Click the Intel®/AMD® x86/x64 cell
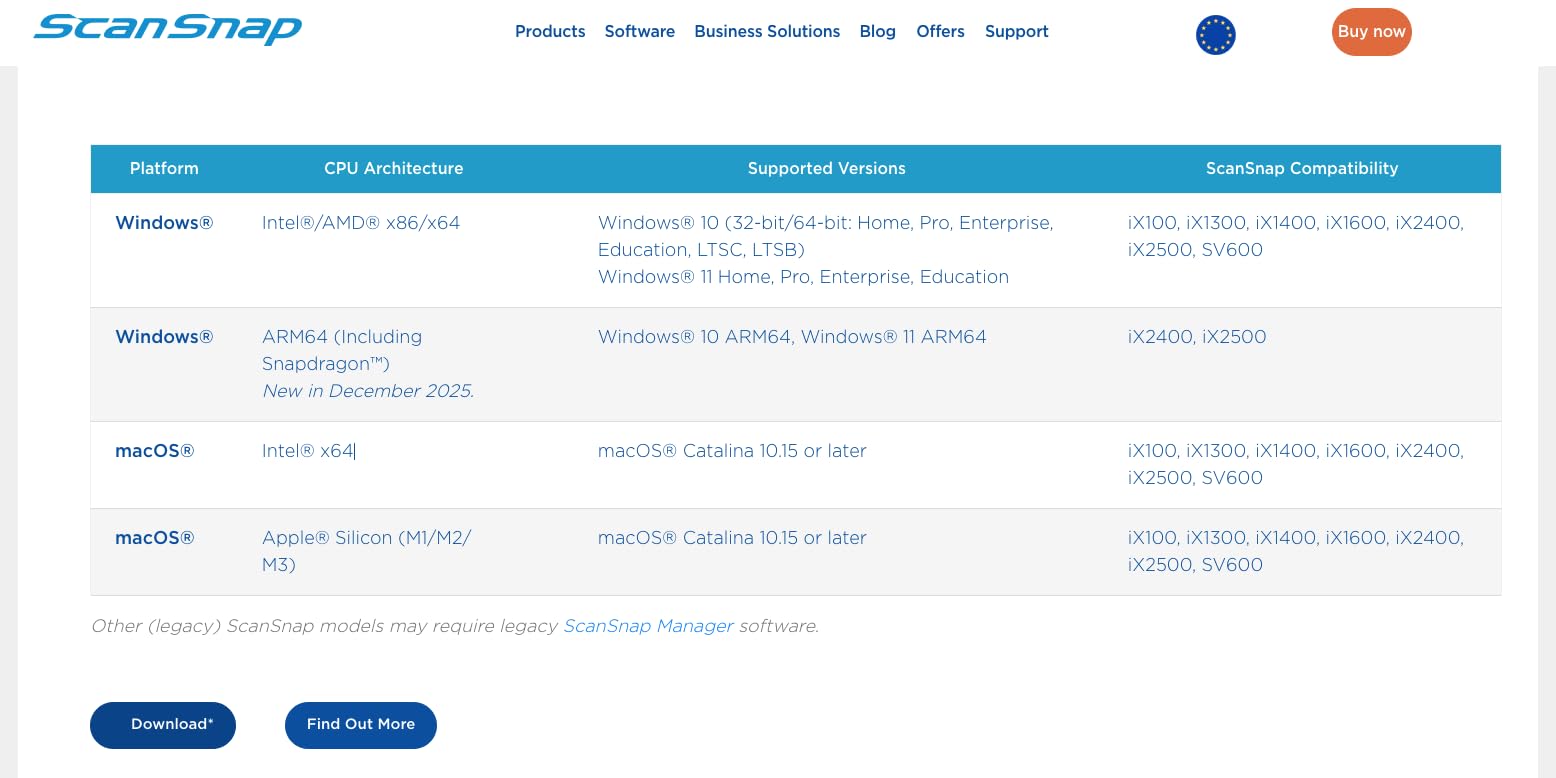This screenshot has width=1556, height=778. (361, 223)
